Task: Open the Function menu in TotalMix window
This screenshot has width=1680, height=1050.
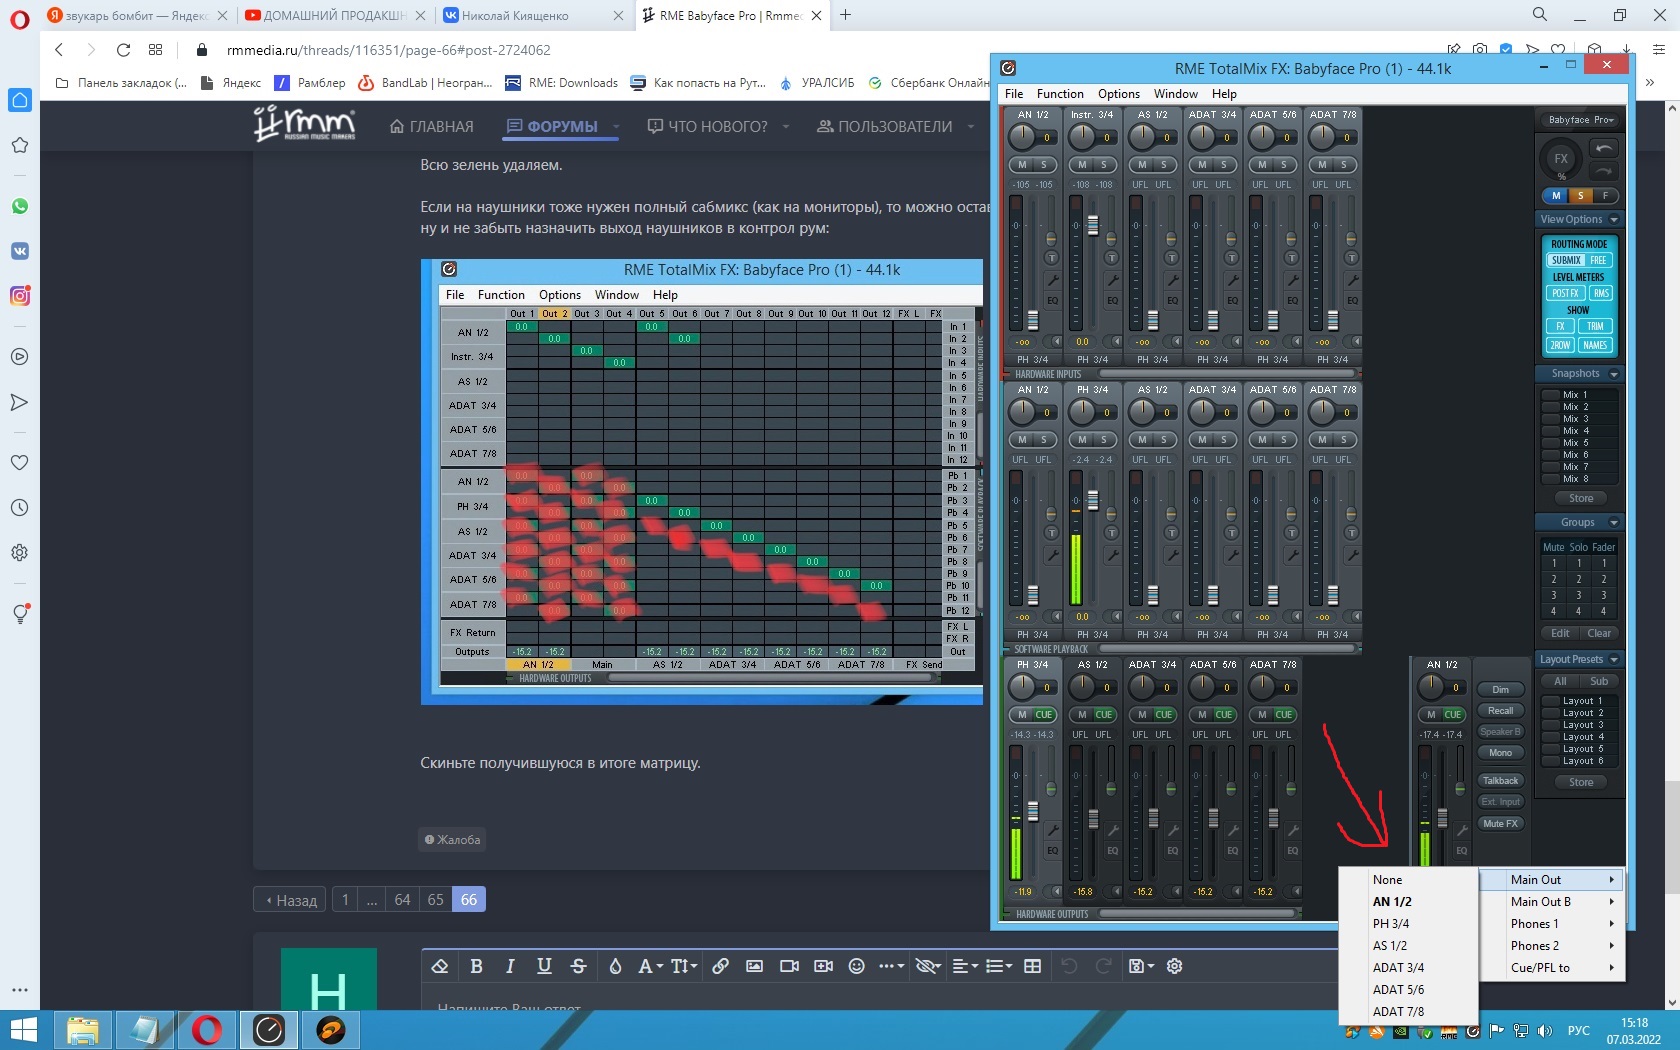Action: (x=1060, y=94)
